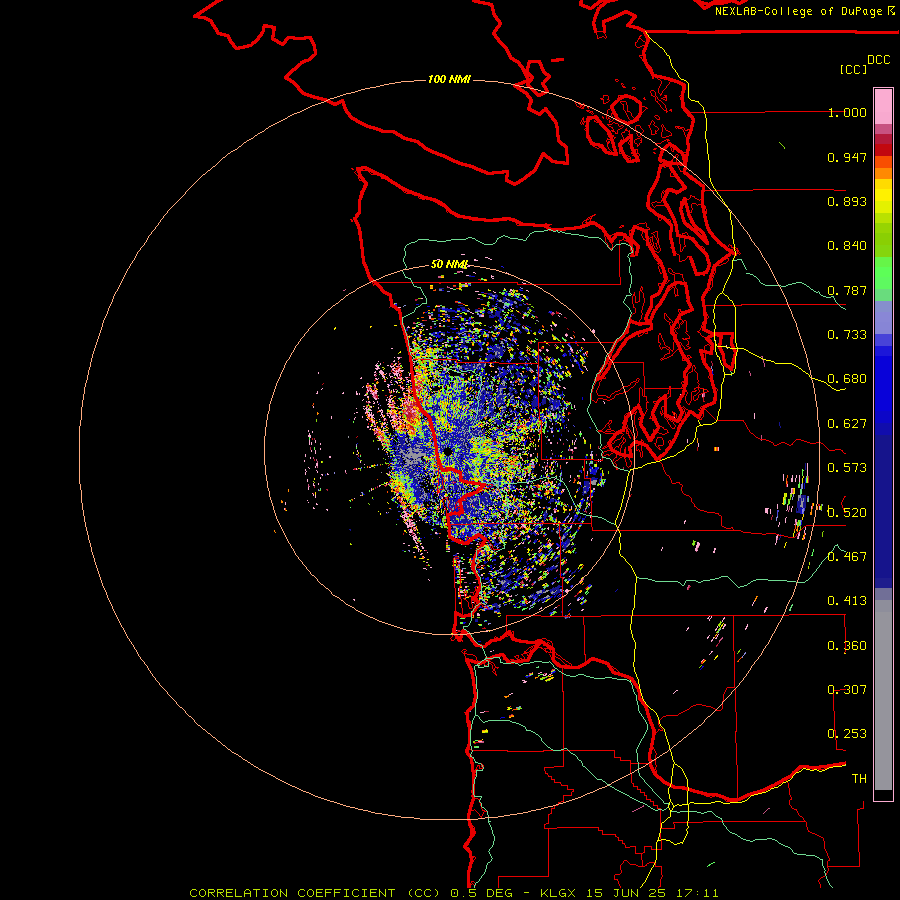Image resolution: width=900 pixels, height=900 pixels.
Task: Select the 0.467 legend value
Action: click(847, 556)
